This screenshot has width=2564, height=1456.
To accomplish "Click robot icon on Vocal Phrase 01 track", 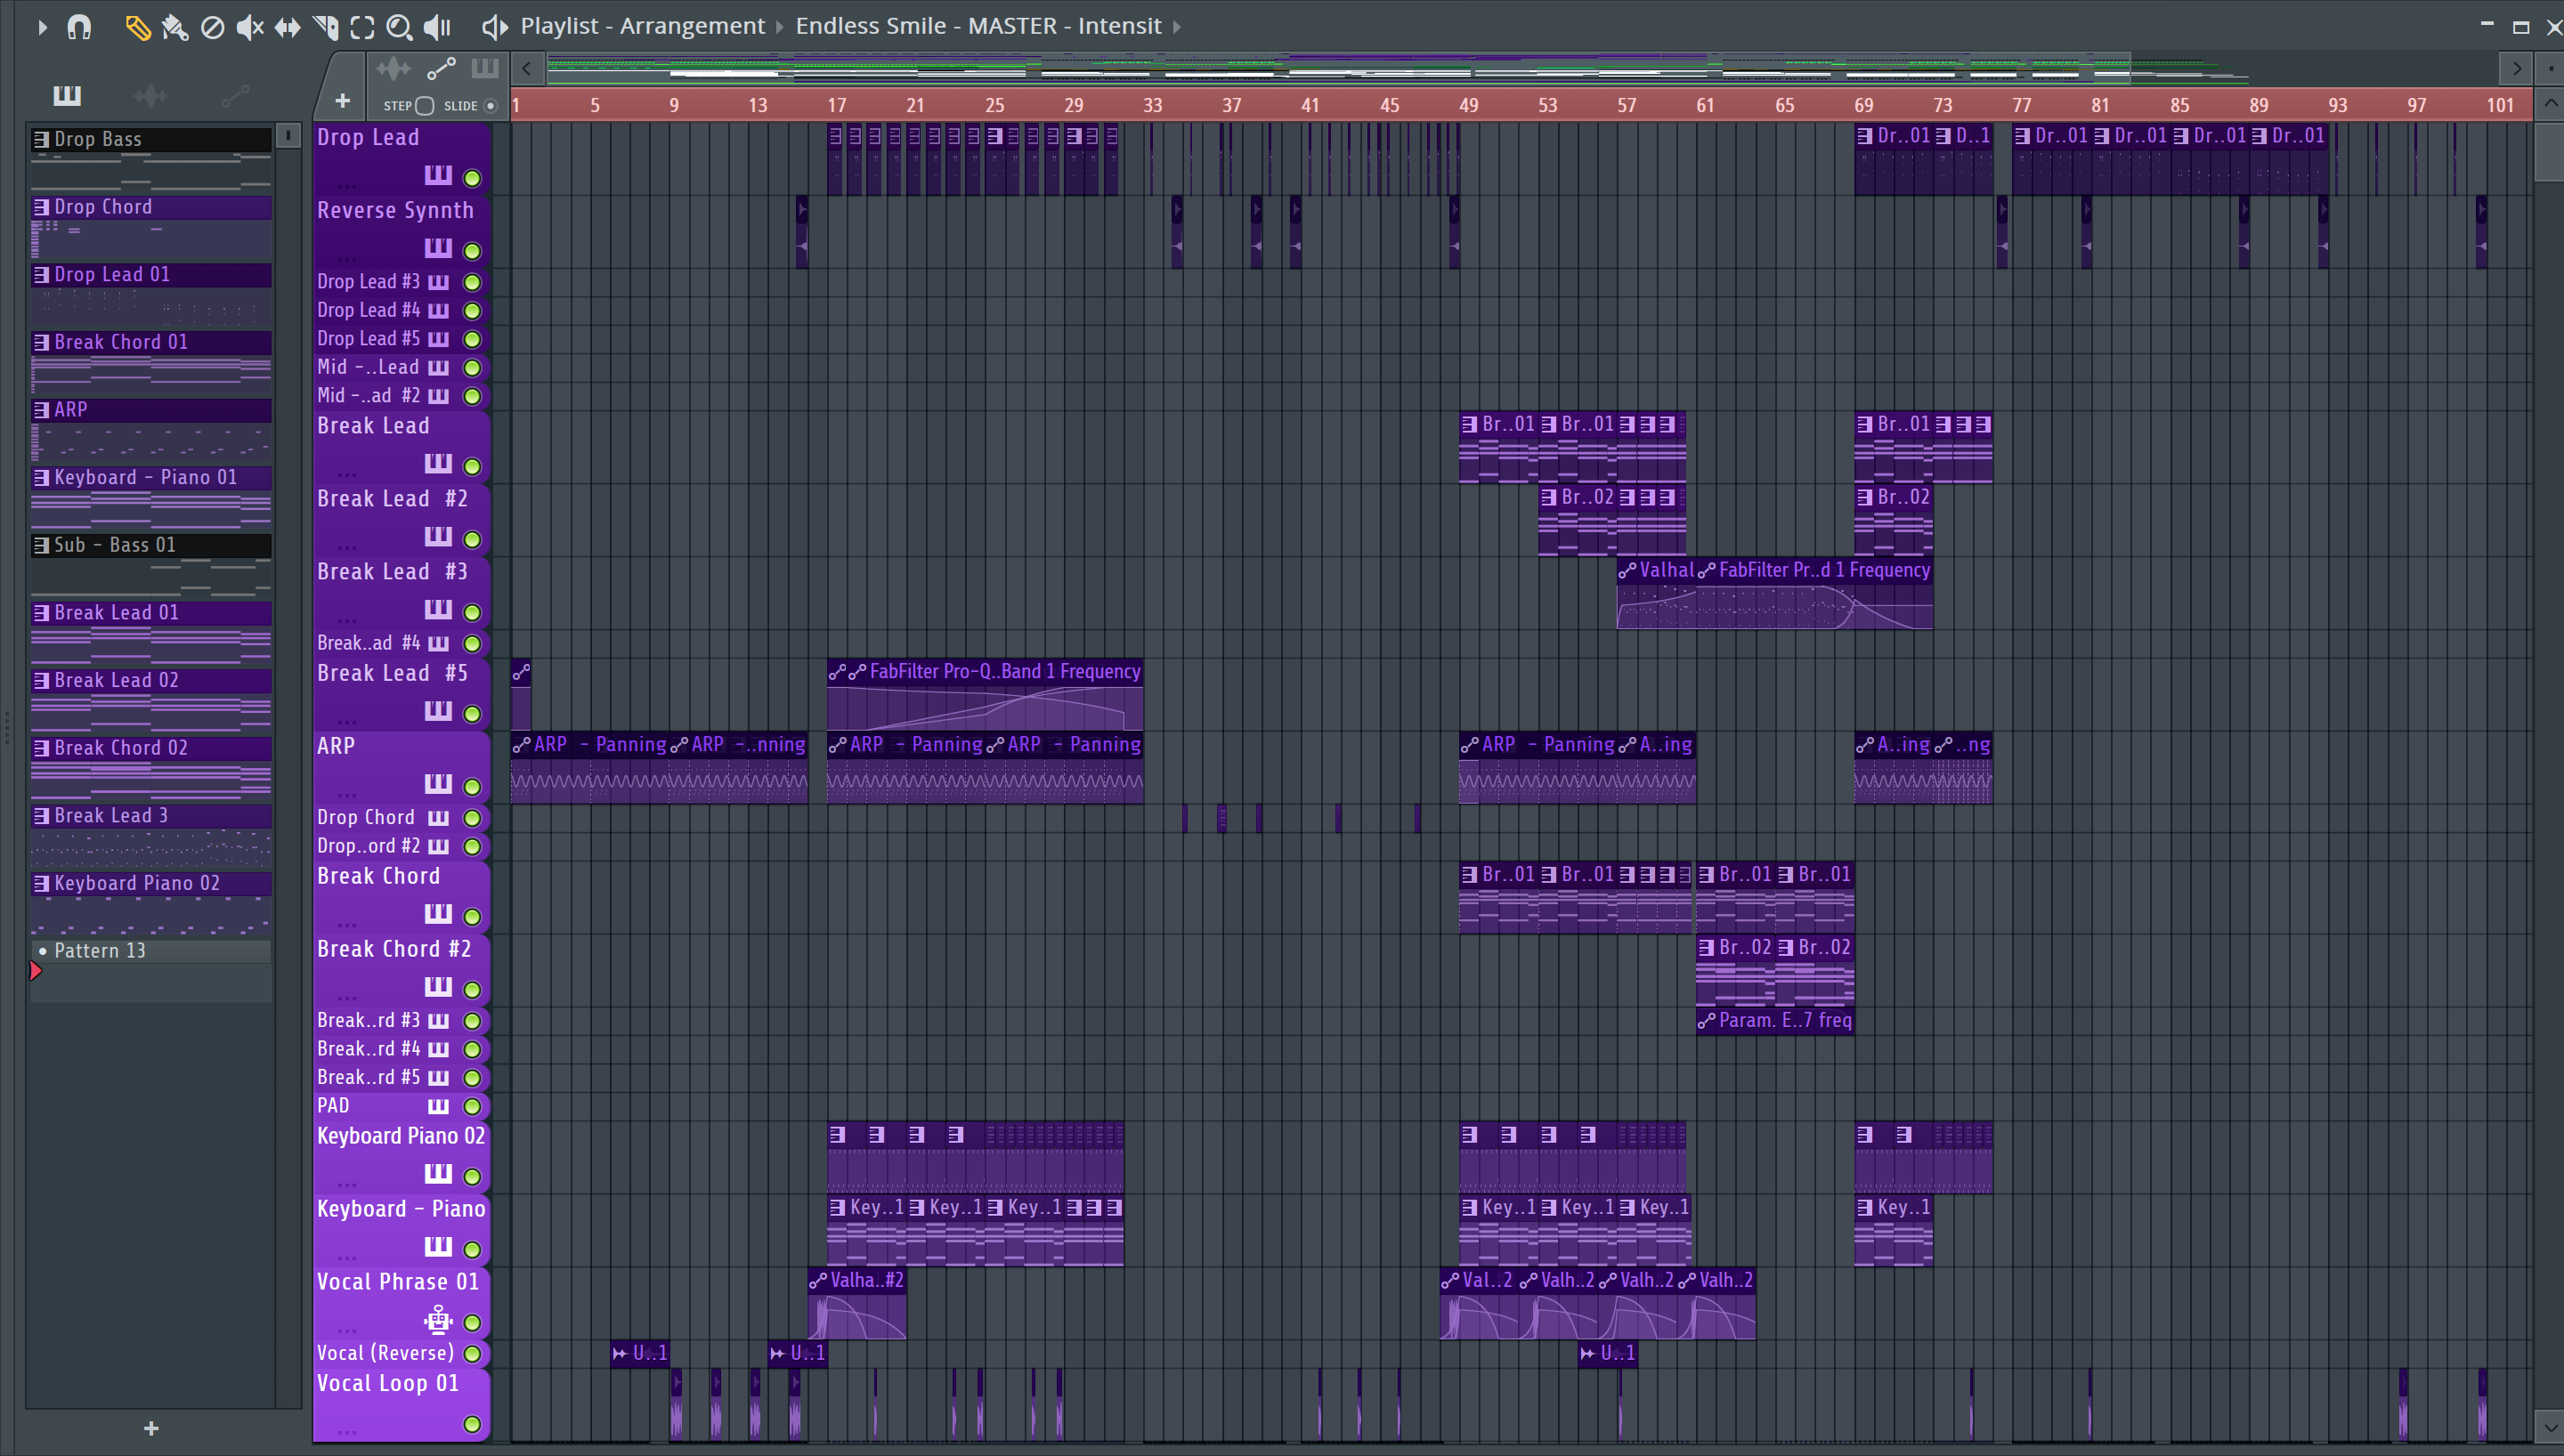I will [x=437, y=1320].
